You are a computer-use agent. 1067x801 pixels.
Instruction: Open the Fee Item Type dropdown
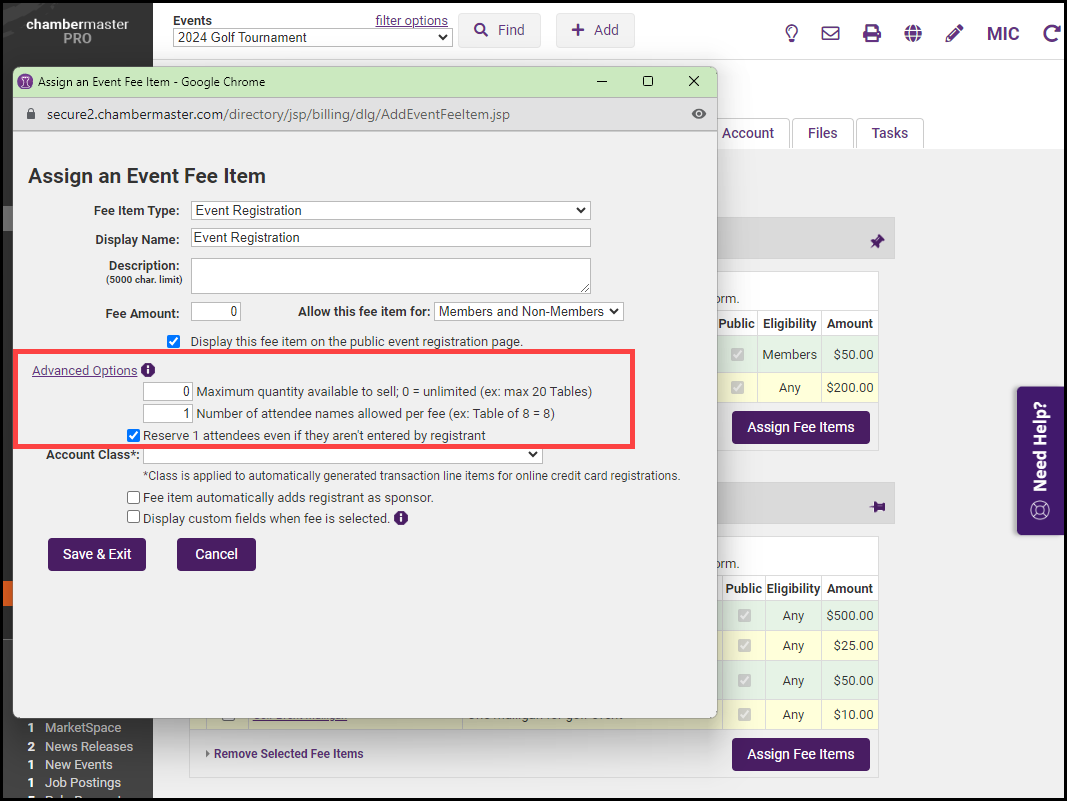pos(390,210)
